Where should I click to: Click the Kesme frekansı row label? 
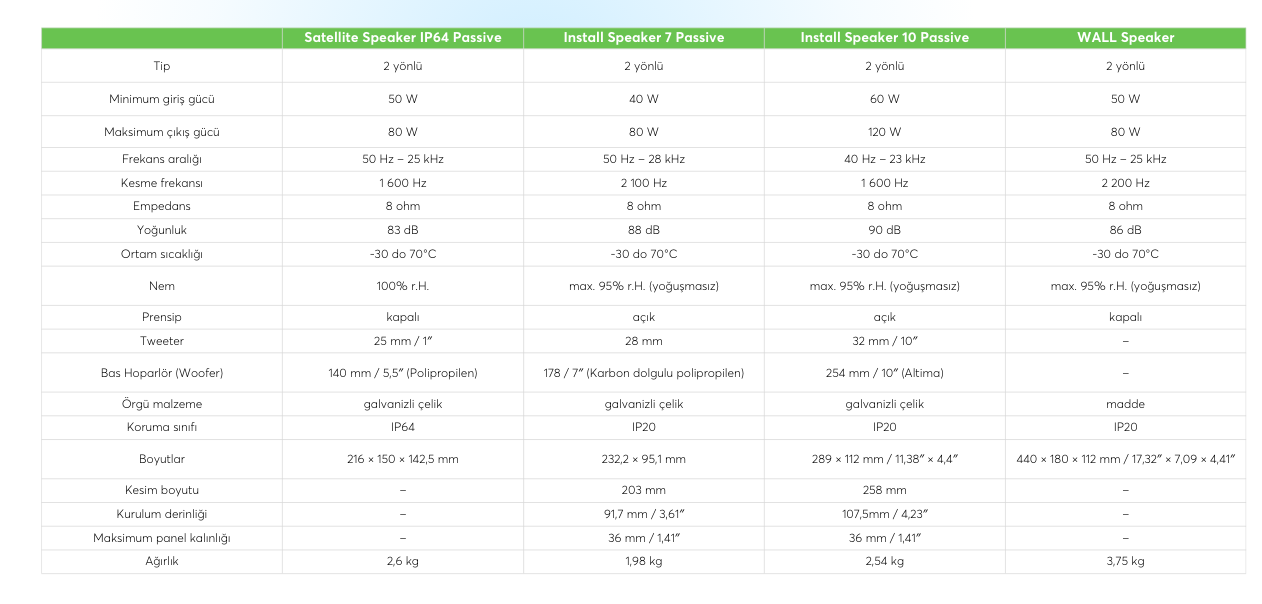[x=162, y=183]
